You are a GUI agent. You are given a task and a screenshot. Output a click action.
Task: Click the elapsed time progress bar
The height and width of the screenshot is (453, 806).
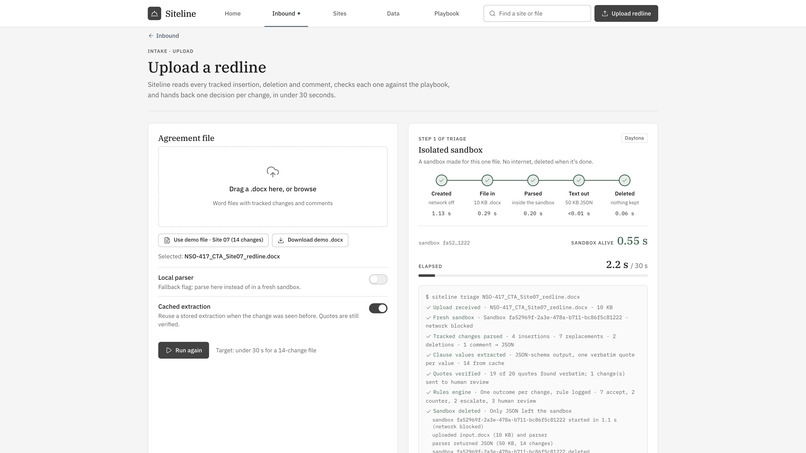click(x=533, y=276)
